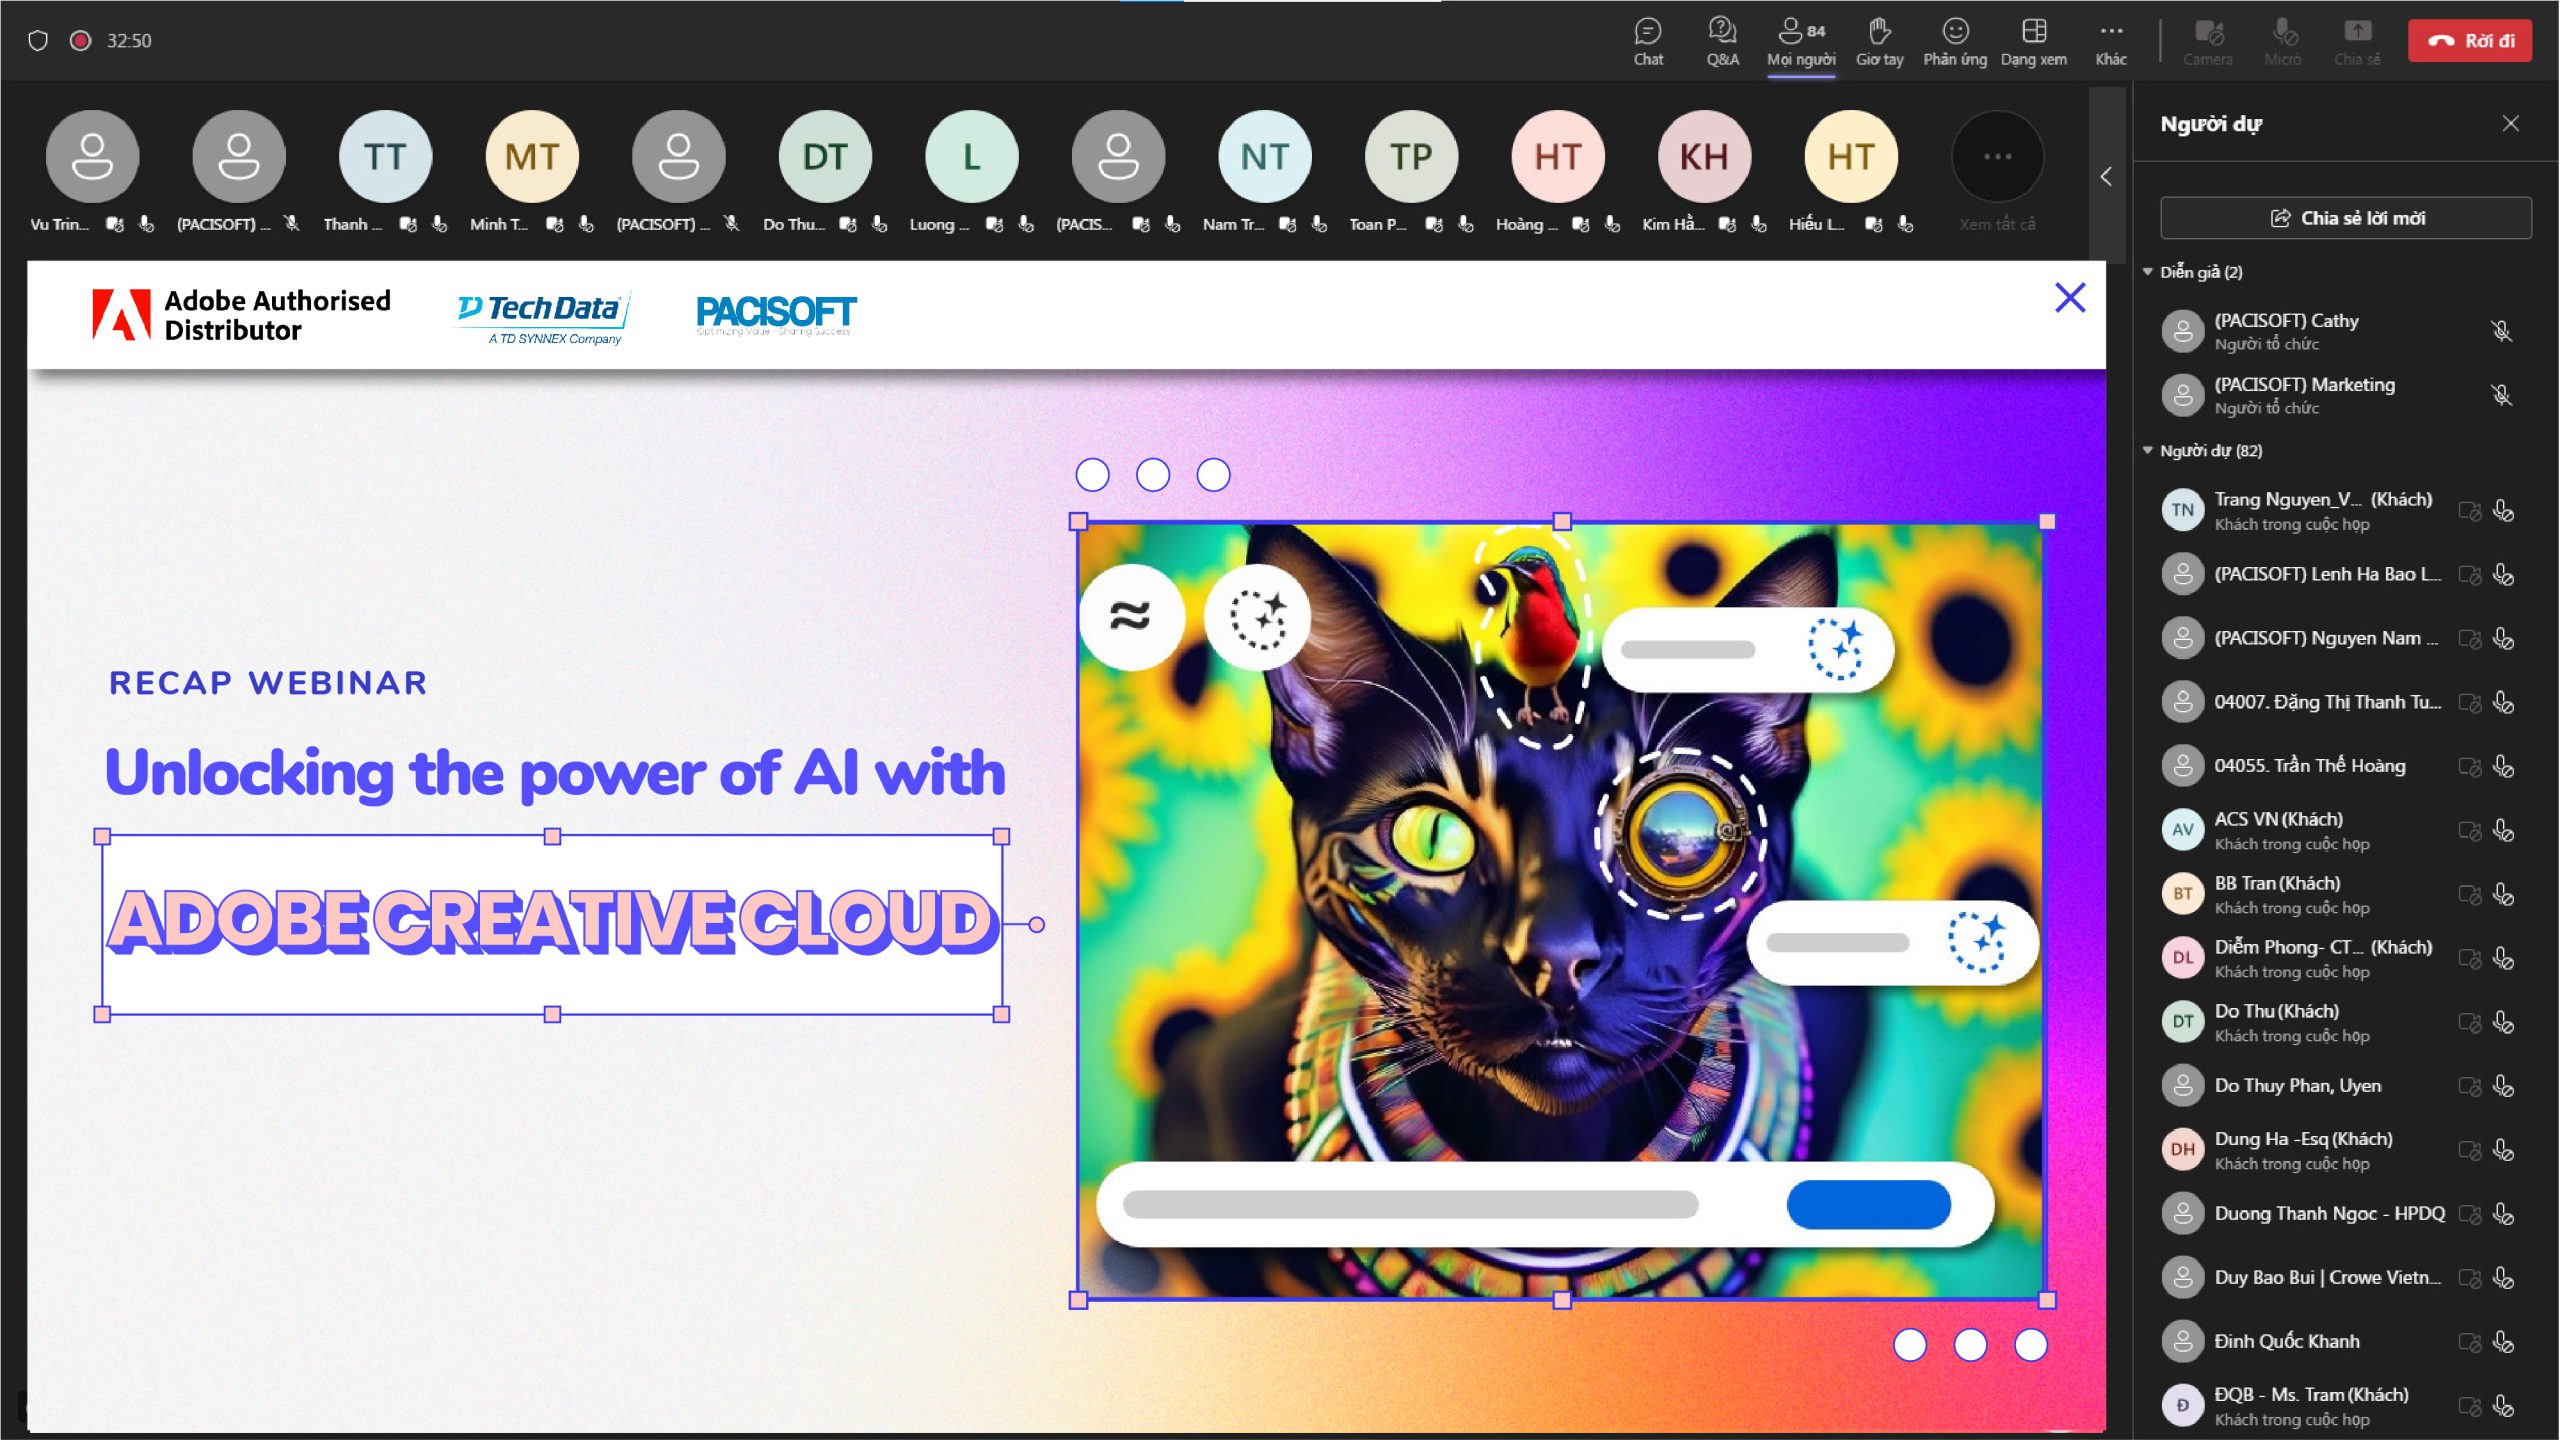Select the TT Thanh participant avatar
The height and width of the screenshot is (1440, 2560).
point(385,157)
